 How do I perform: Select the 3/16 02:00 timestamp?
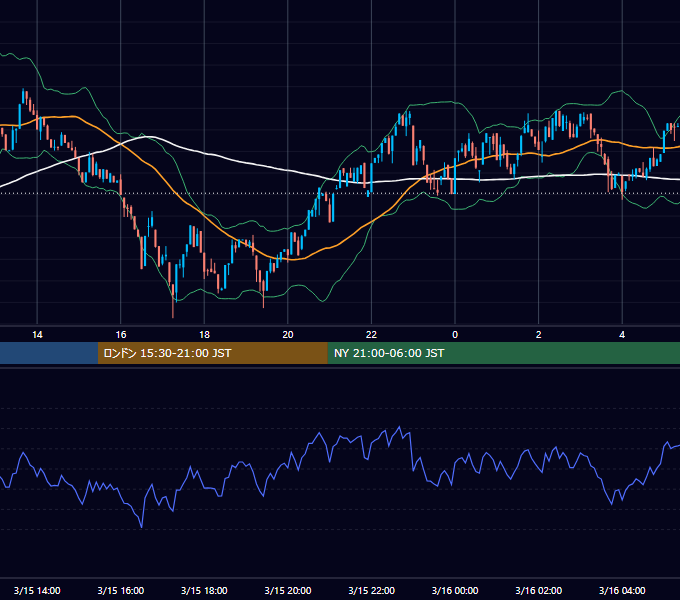coord(539,590)
